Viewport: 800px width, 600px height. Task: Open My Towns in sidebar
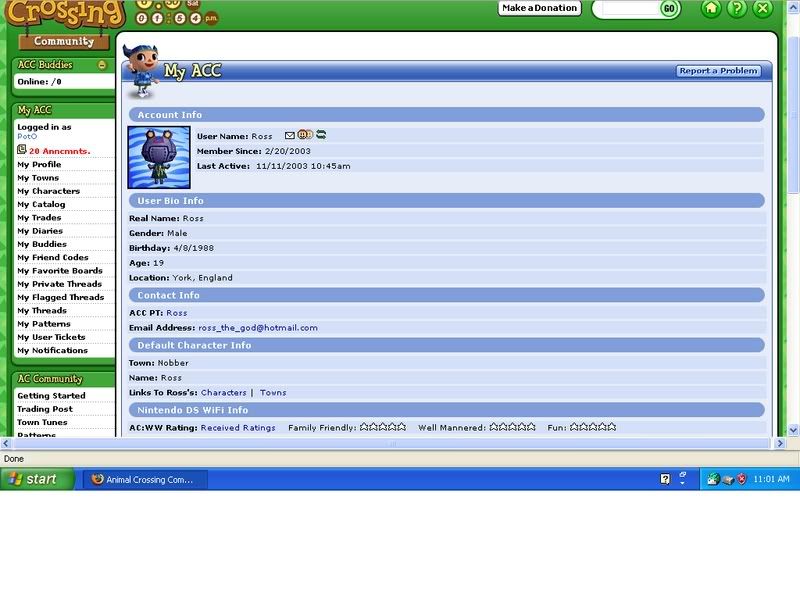point(38,178)
